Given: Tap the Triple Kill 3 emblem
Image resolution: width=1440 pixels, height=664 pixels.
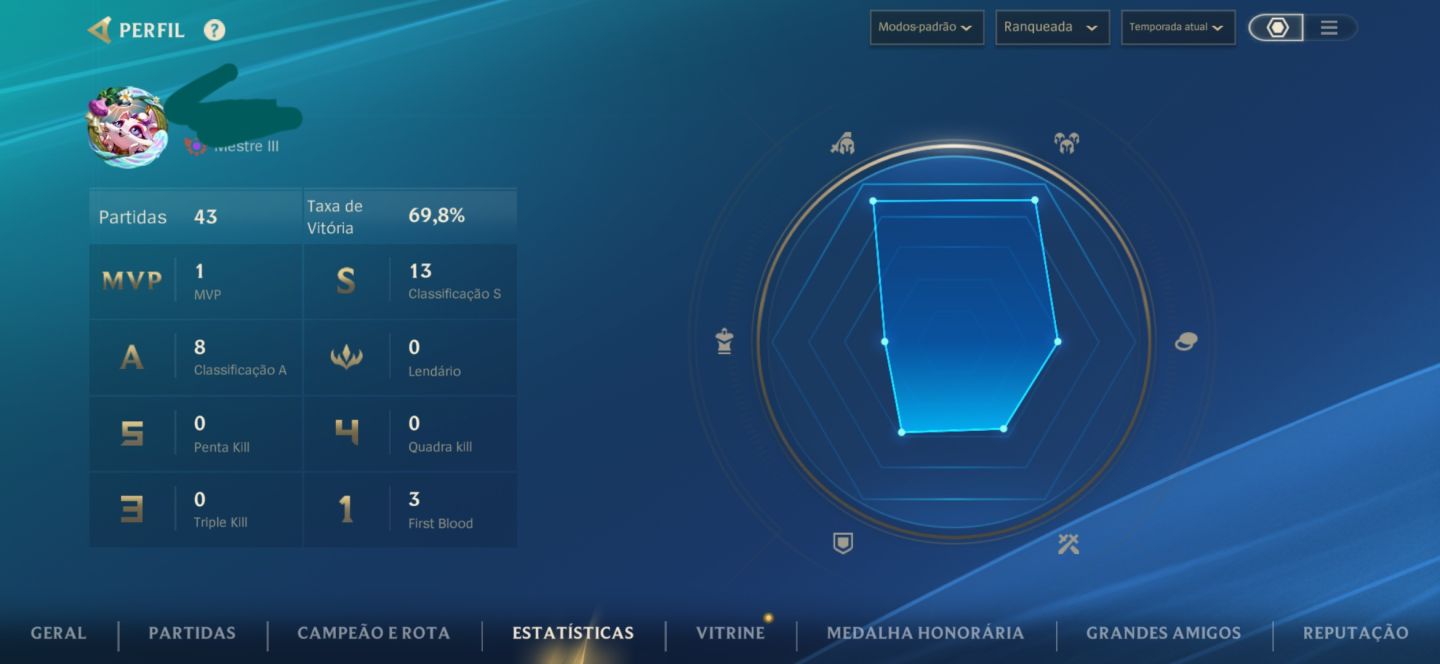Looking at the screenshot, I should click(x=132, y=509).
